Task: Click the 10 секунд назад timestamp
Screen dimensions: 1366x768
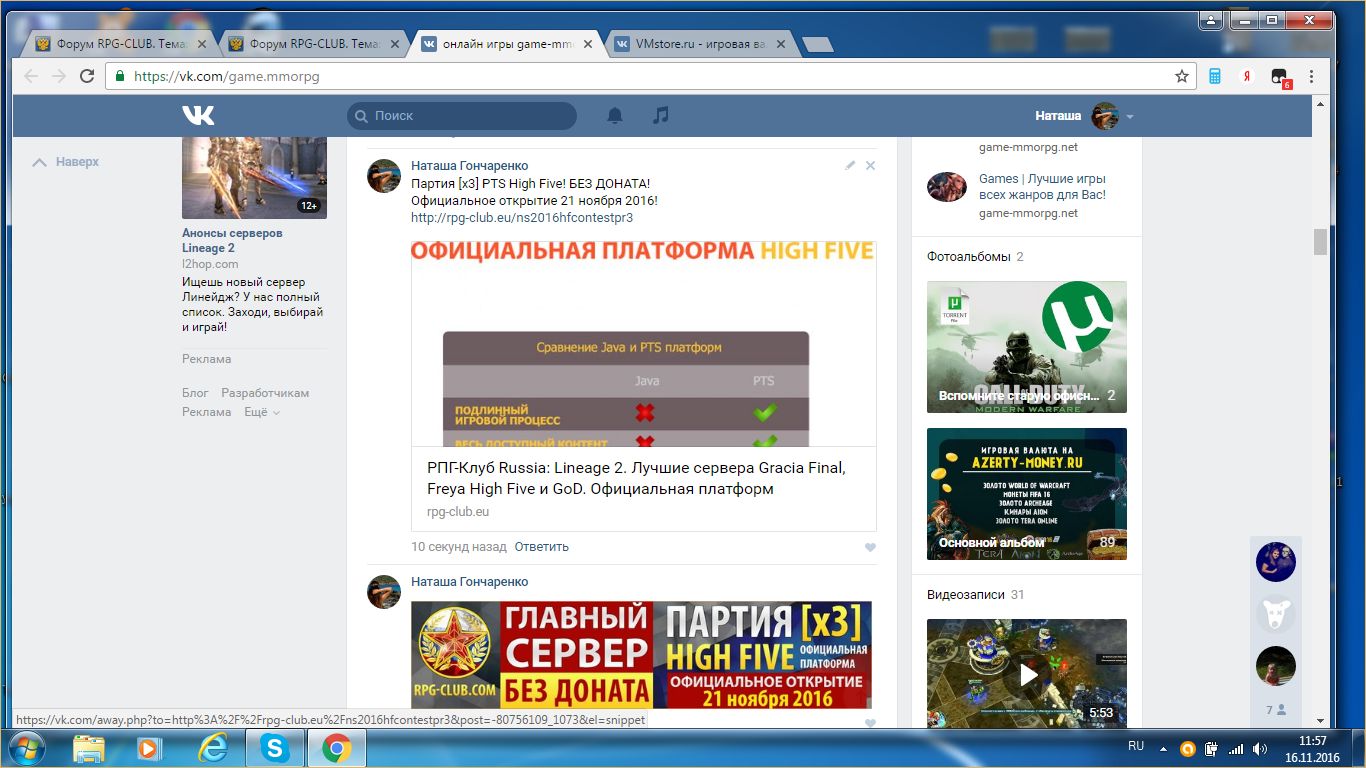Action: 459,547
